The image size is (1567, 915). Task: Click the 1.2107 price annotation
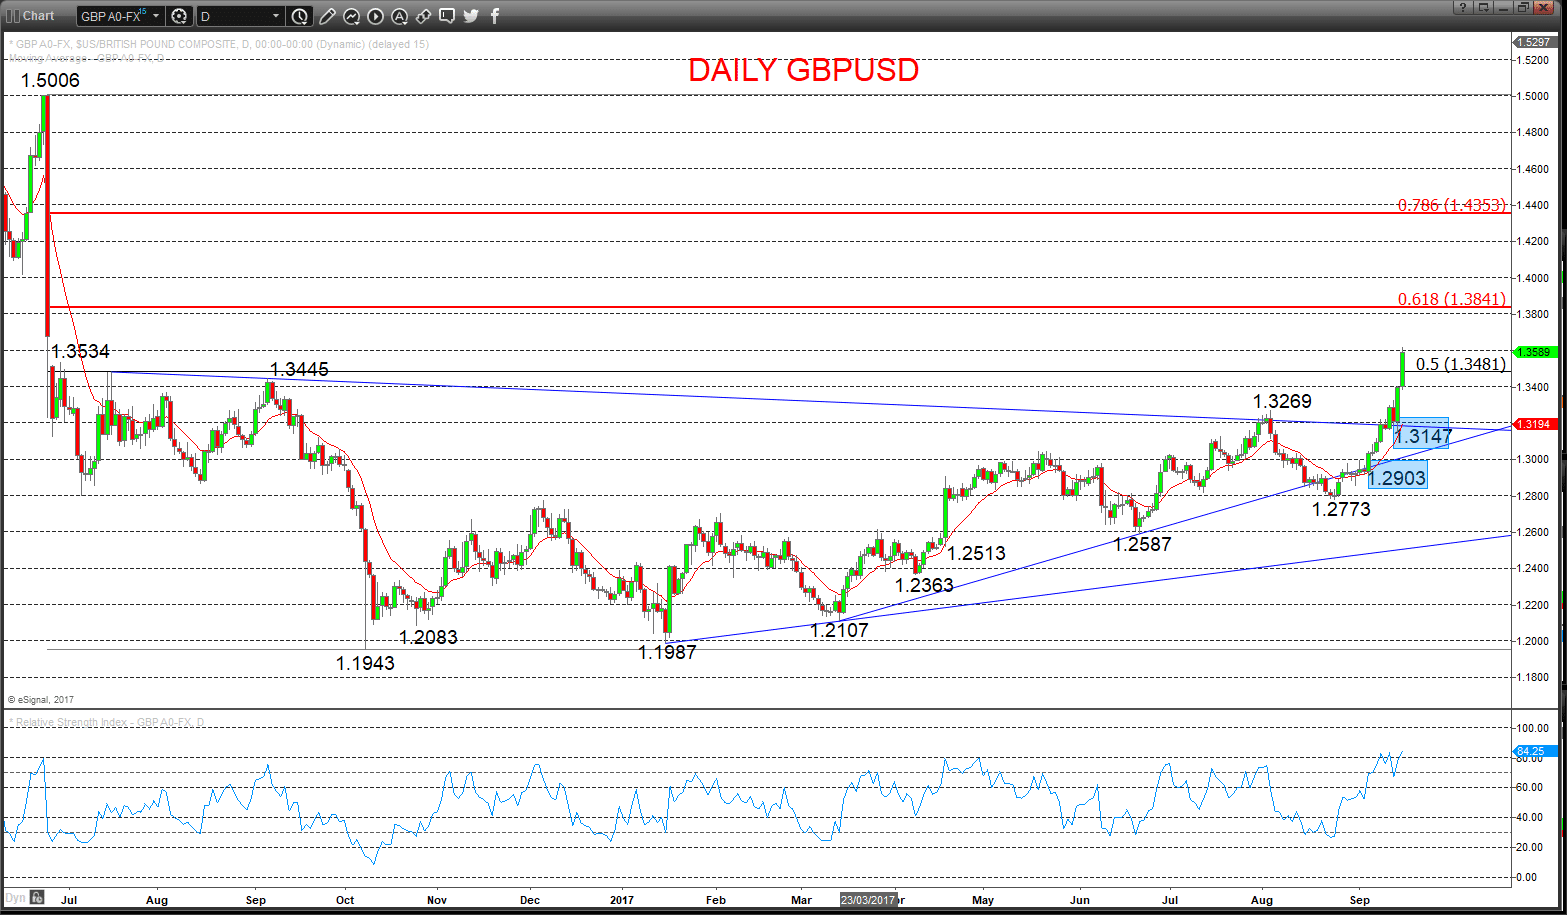pyautogui.click(x=839, y=630)
